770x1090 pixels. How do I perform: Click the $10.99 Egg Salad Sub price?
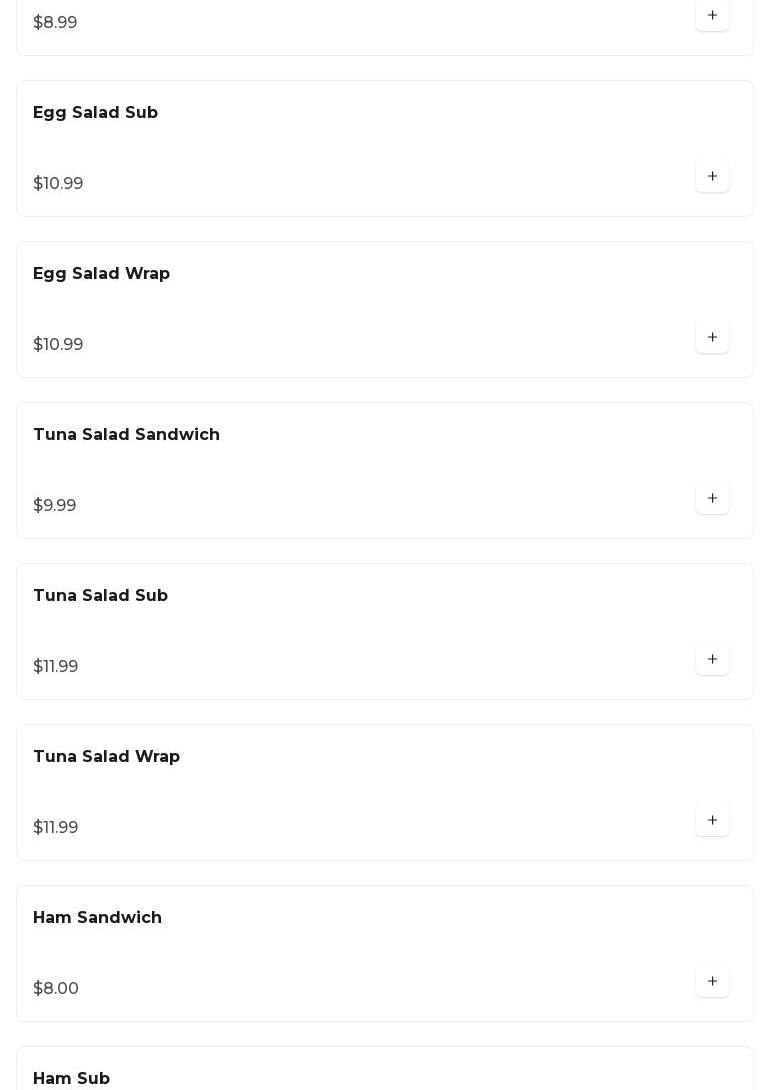pos(58,184)
